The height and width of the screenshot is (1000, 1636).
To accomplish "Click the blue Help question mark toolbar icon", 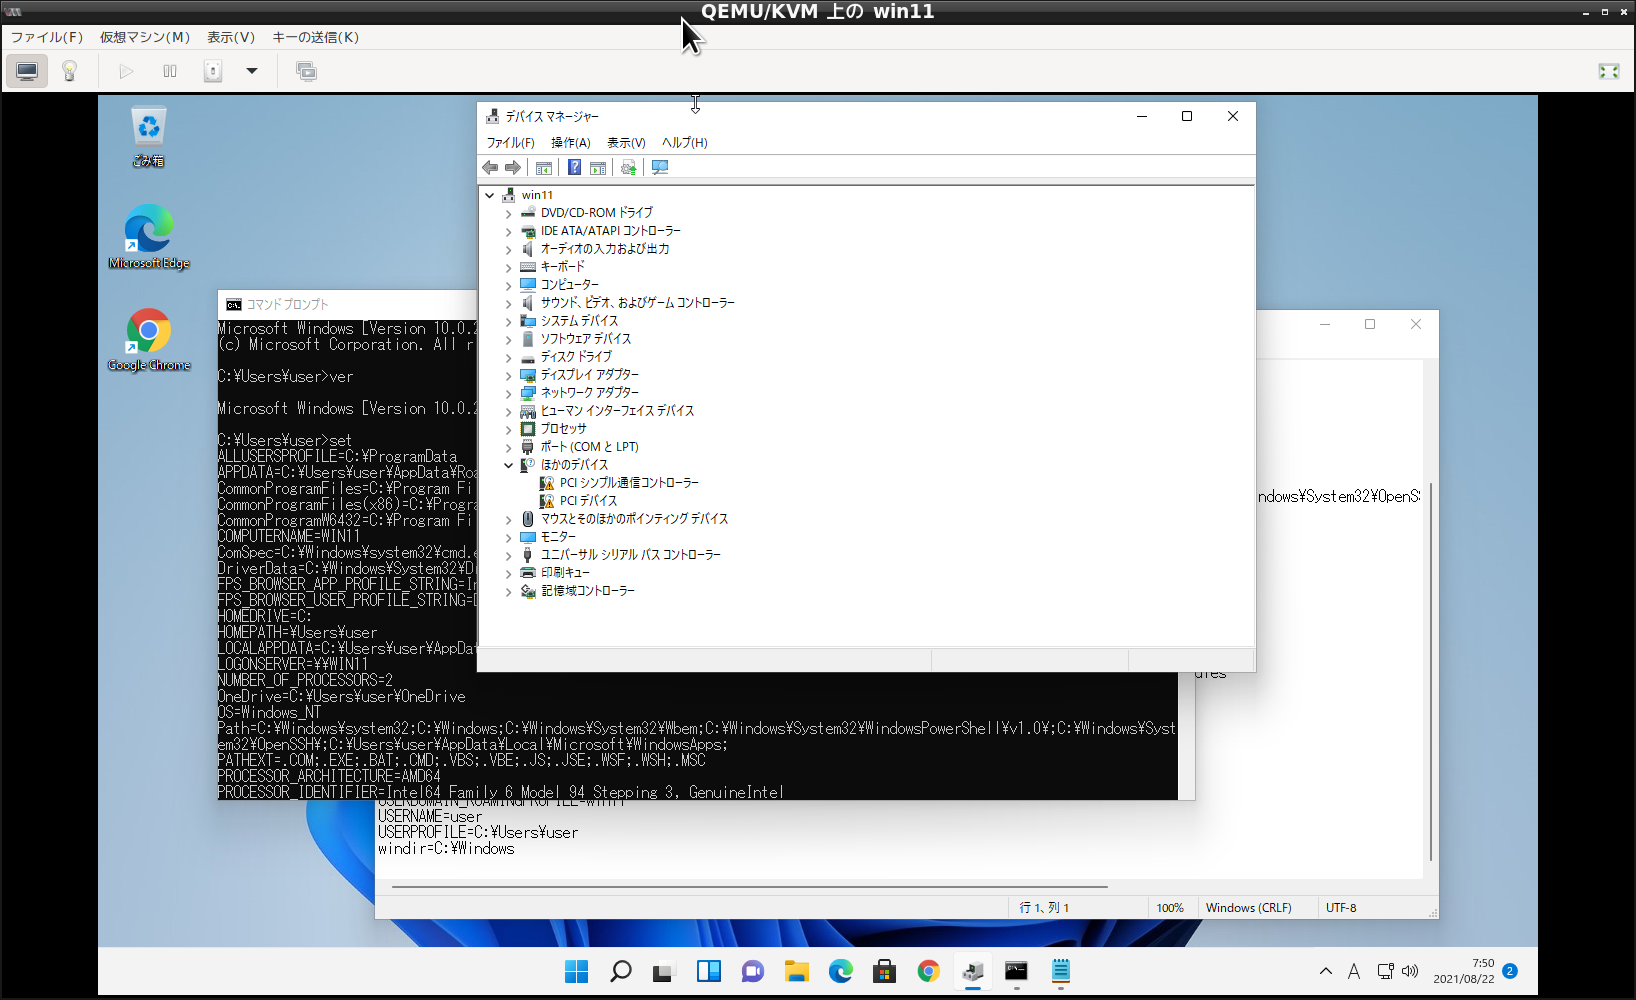I will click(x=574, y=167).
